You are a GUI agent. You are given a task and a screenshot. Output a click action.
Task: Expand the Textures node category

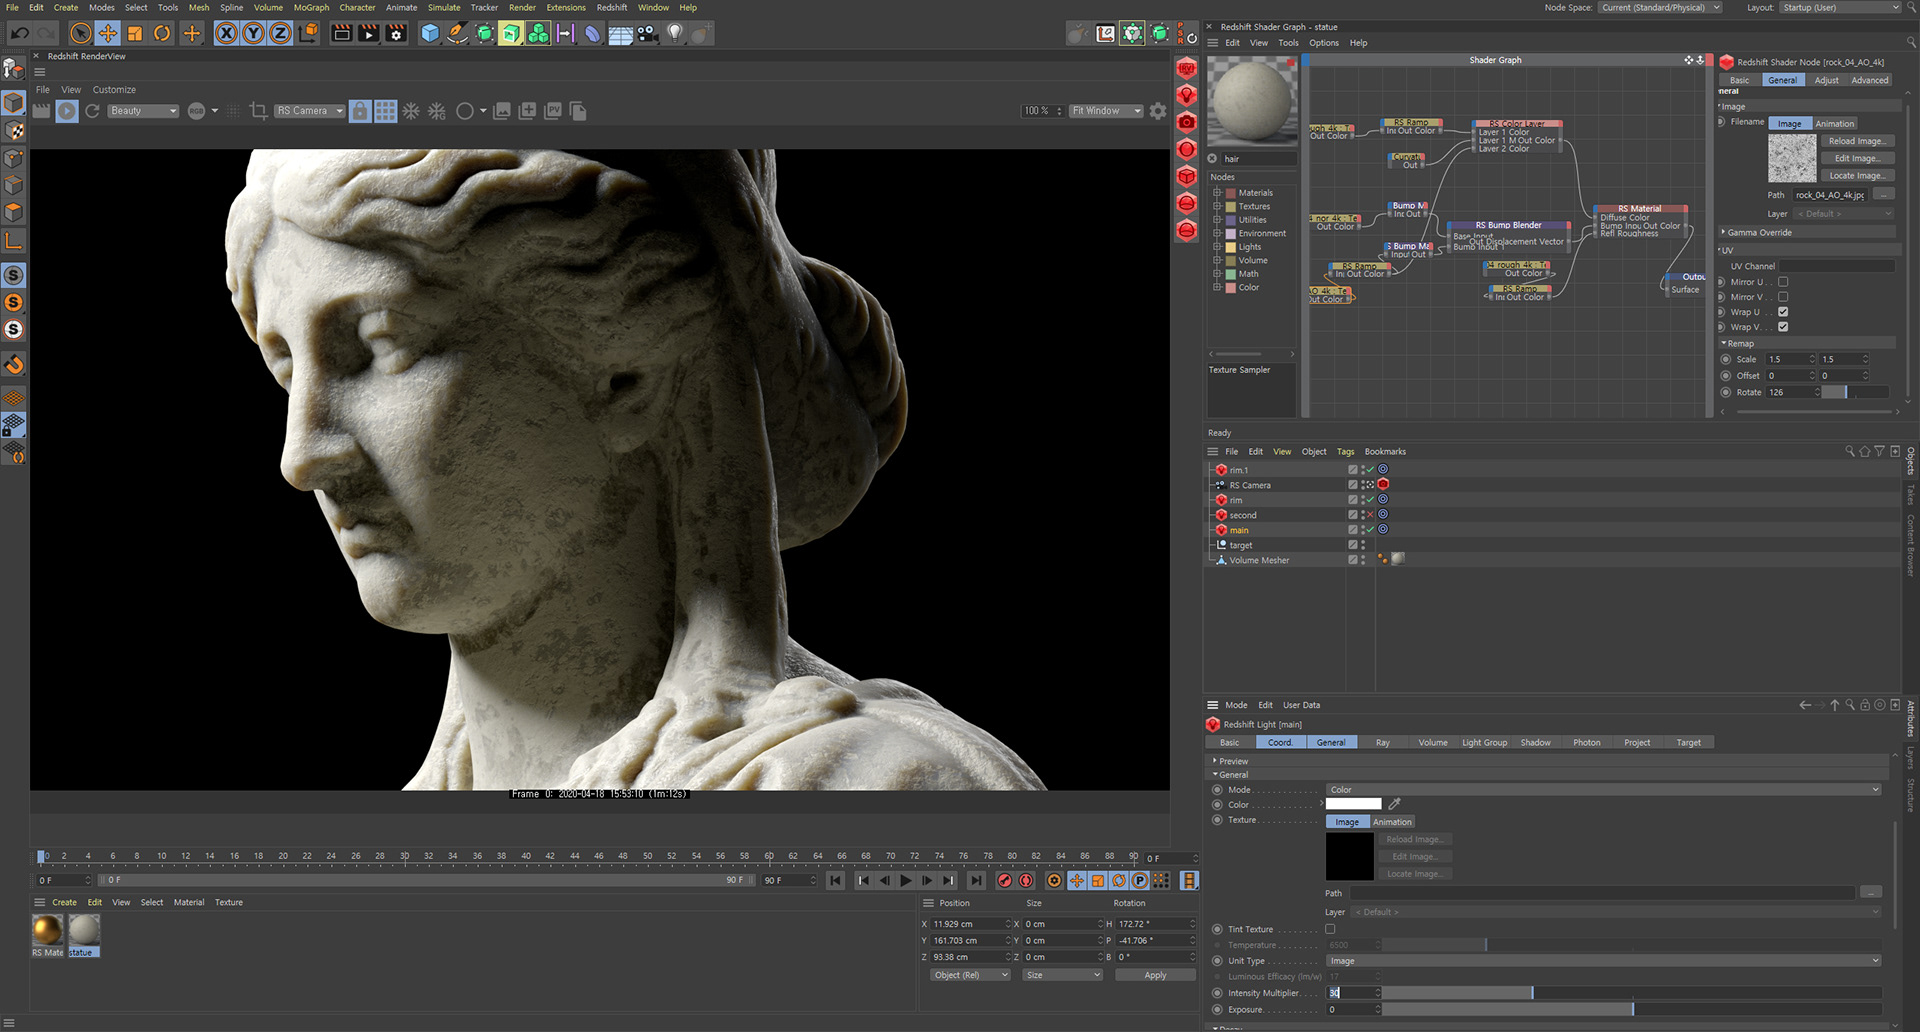(x=1217, y=206)
